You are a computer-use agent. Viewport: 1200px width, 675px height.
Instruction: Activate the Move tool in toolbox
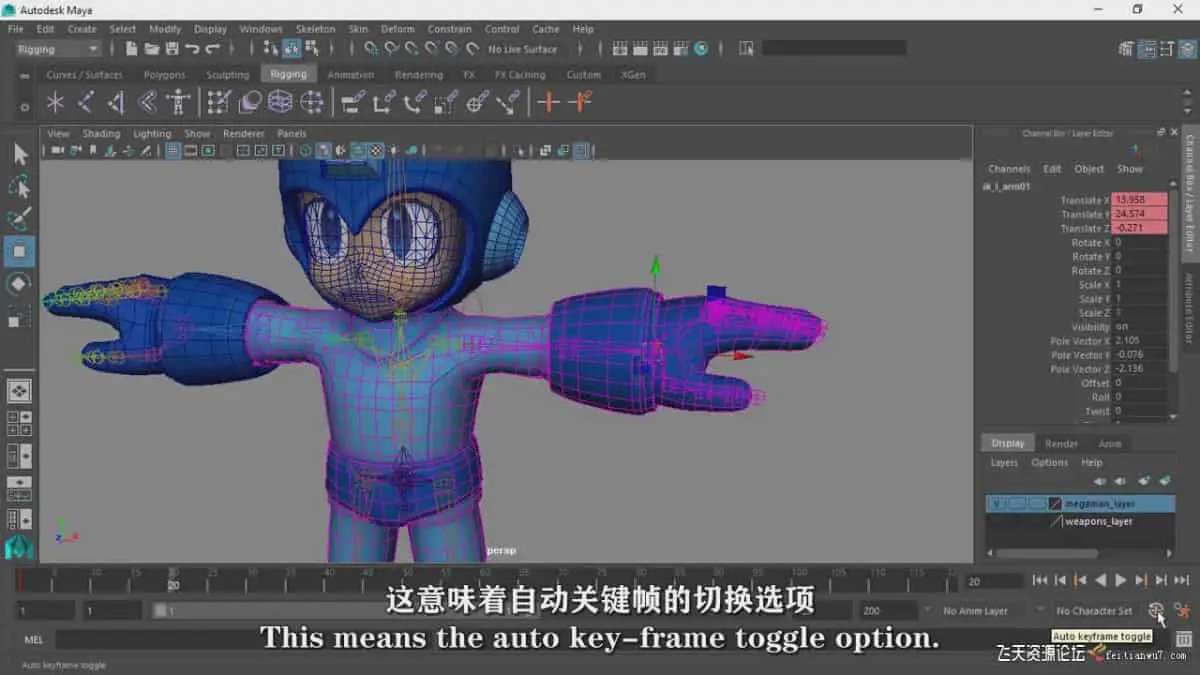point(19,251)
